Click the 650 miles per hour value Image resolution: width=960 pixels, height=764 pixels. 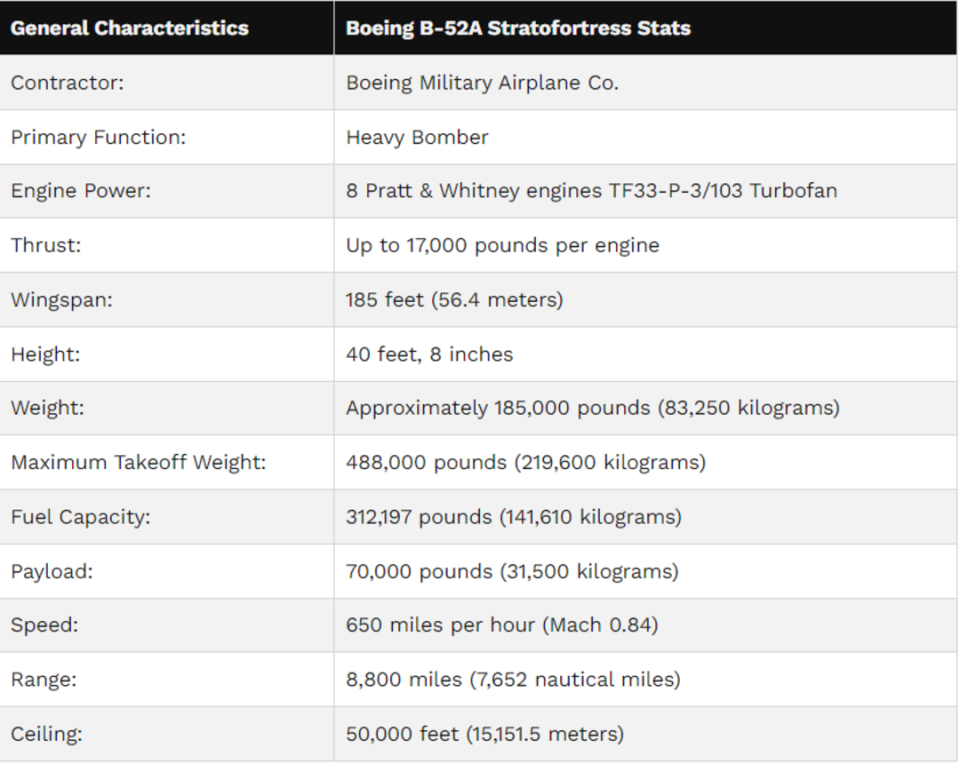pyautogui.click(x=502, y=626)
